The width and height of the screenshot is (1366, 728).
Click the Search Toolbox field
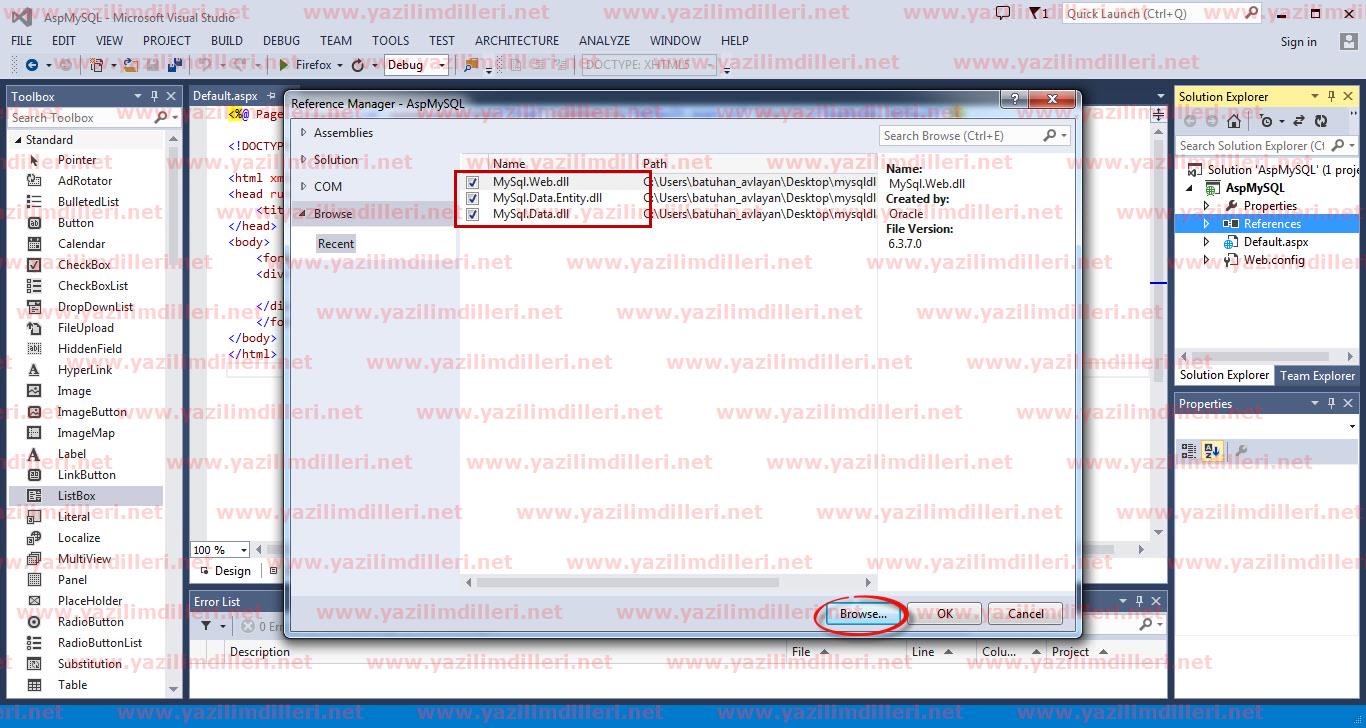tap(94, 118)
